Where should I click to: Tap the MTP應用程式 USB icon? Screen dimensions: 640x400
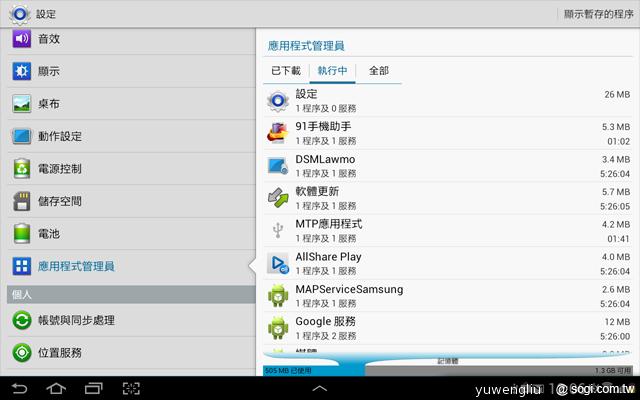278,231
